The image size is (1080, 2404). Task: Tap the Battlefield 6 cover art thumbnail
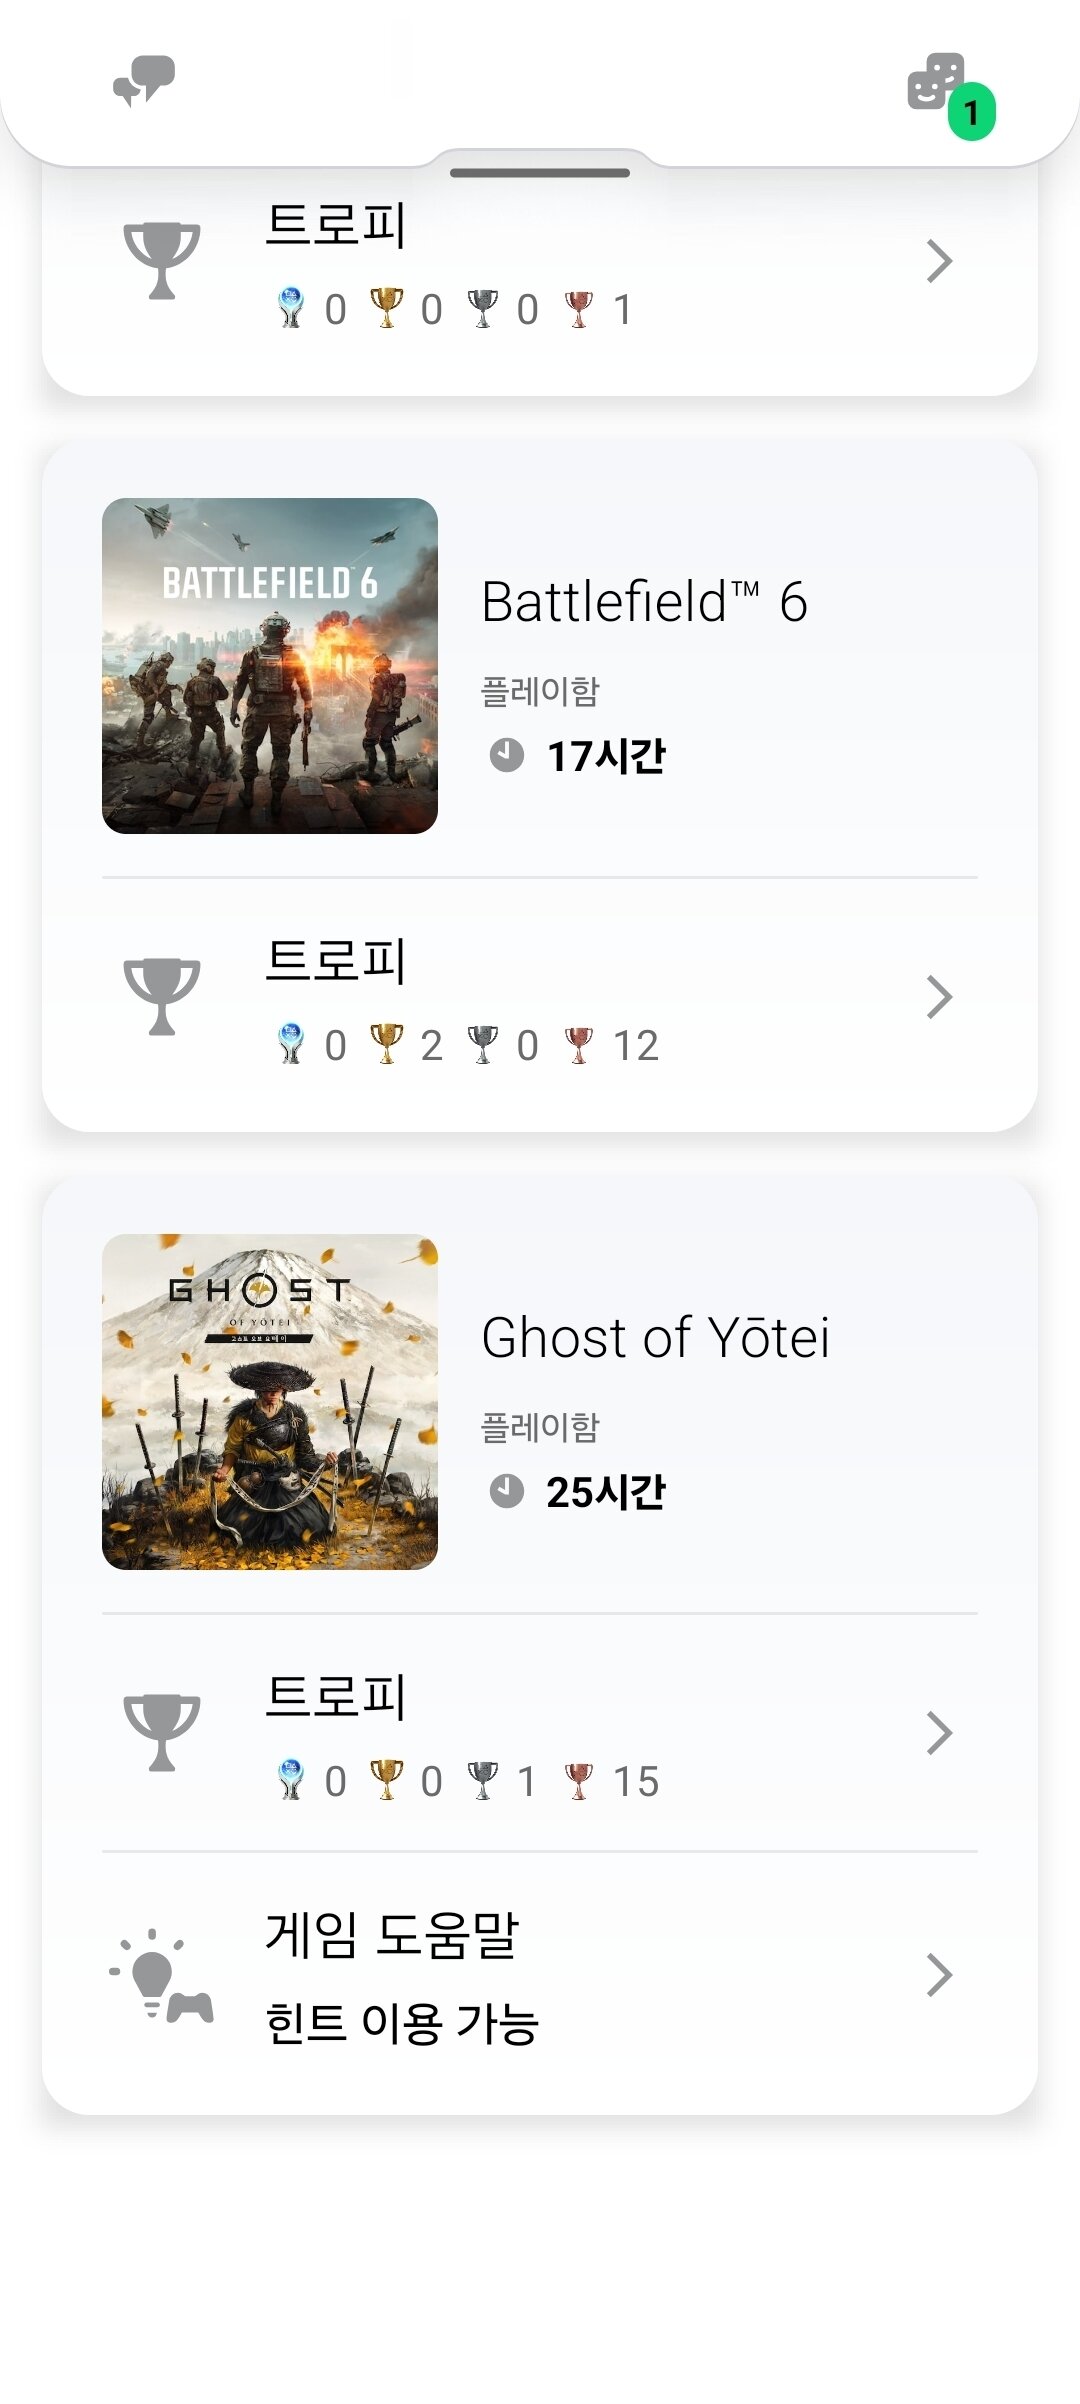coord(270,666)
